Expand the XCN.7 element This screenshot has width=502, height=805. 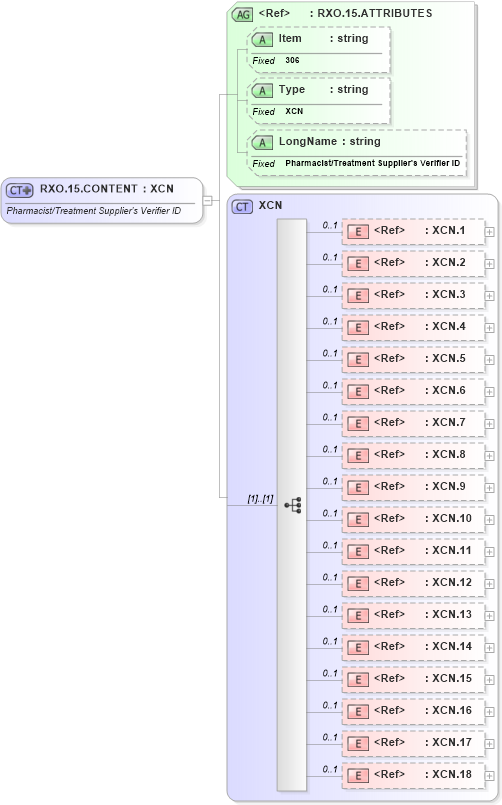pos(489,424)
